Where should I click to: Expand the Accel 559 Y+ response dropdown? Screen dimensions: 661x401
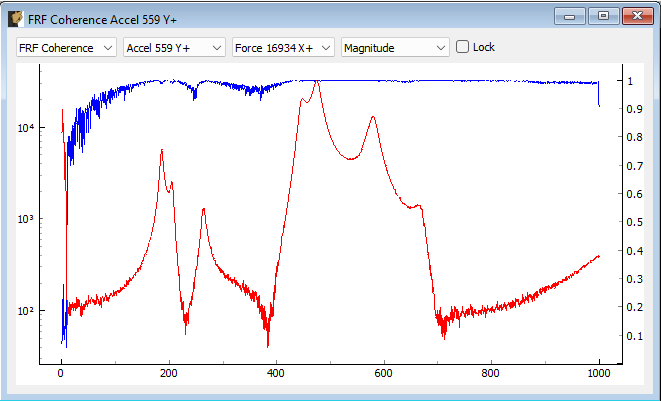pos(174,47)
